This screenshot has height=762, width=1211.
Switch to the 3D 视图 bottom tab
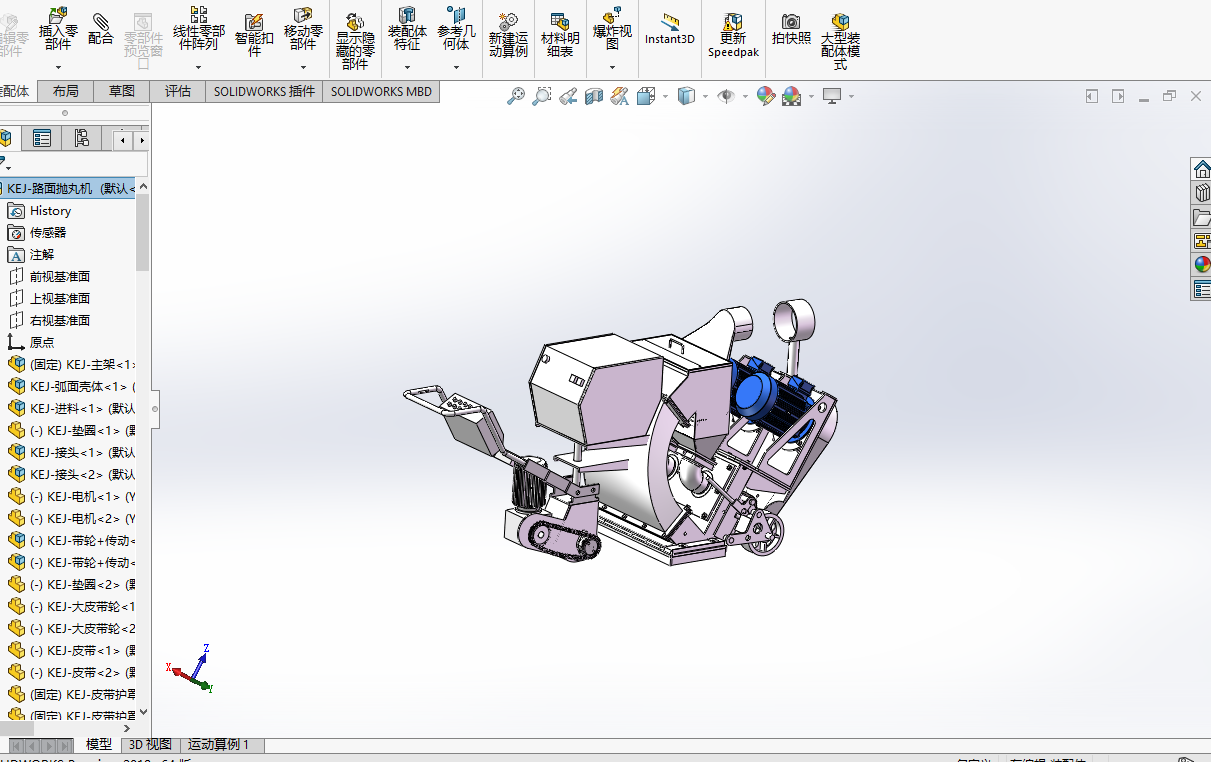coord(150,745)
